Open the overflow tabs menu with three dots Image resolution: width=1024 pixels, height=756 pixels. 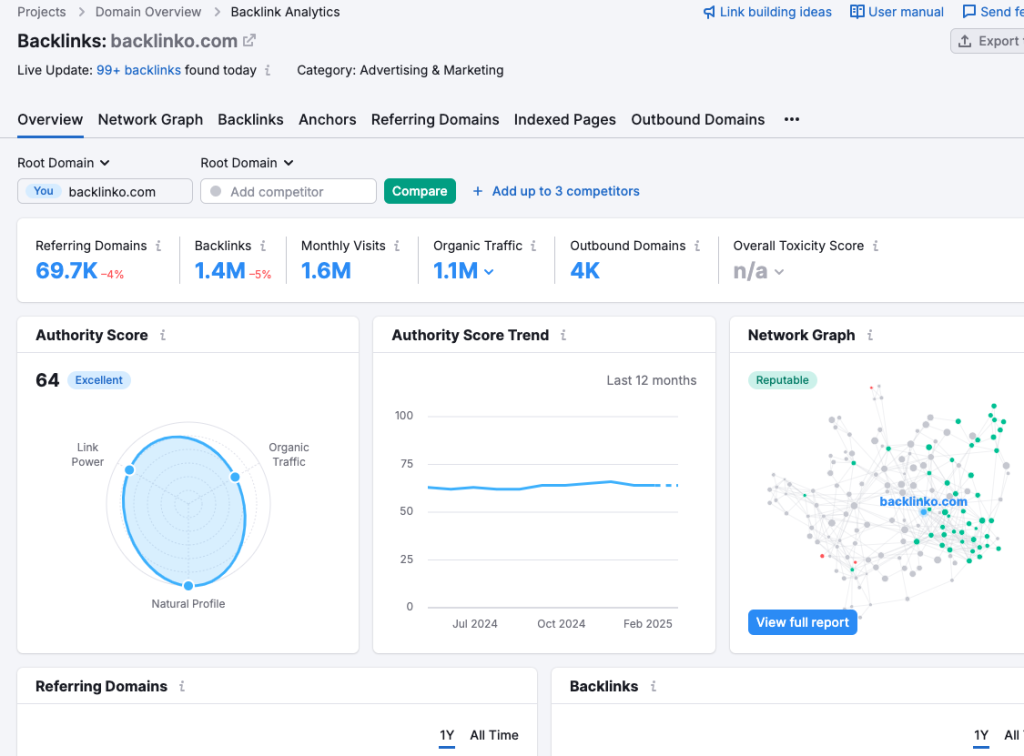click(791, 119)
